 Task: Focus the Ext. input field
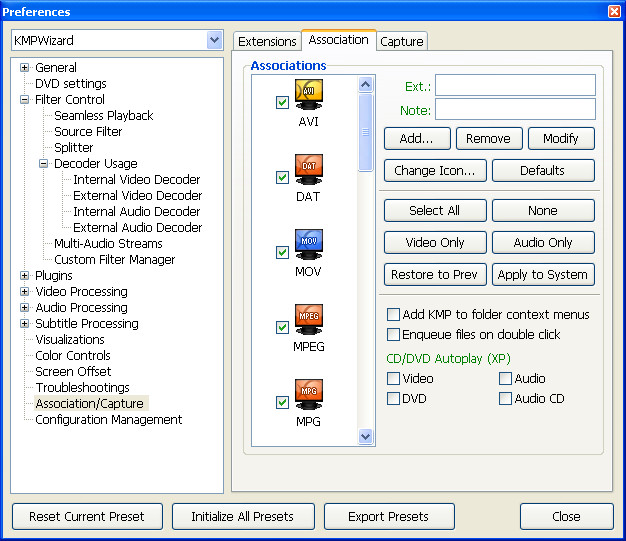(515, 85)
